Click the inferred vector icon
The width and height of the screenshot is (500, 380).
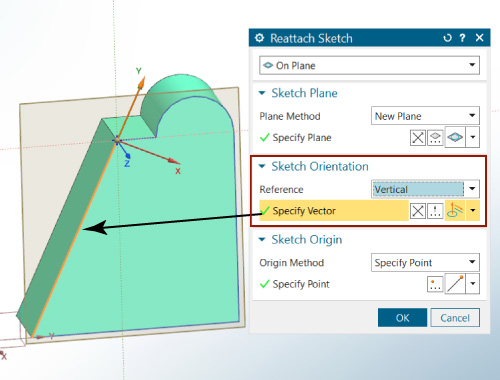pos(455,210)
